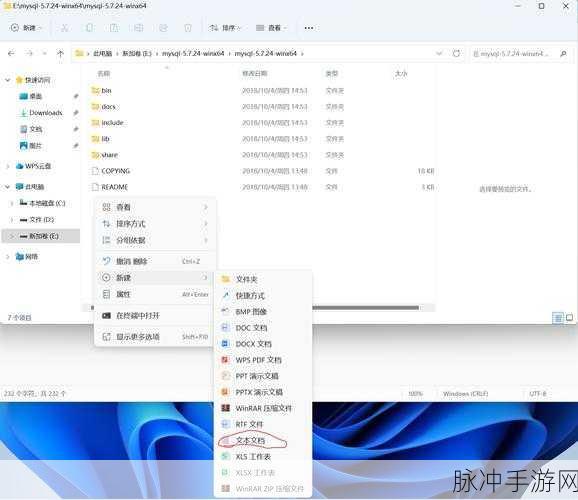The image size is (578, 500).
Task: Select the lib folder icon
Action: point(95,139)
